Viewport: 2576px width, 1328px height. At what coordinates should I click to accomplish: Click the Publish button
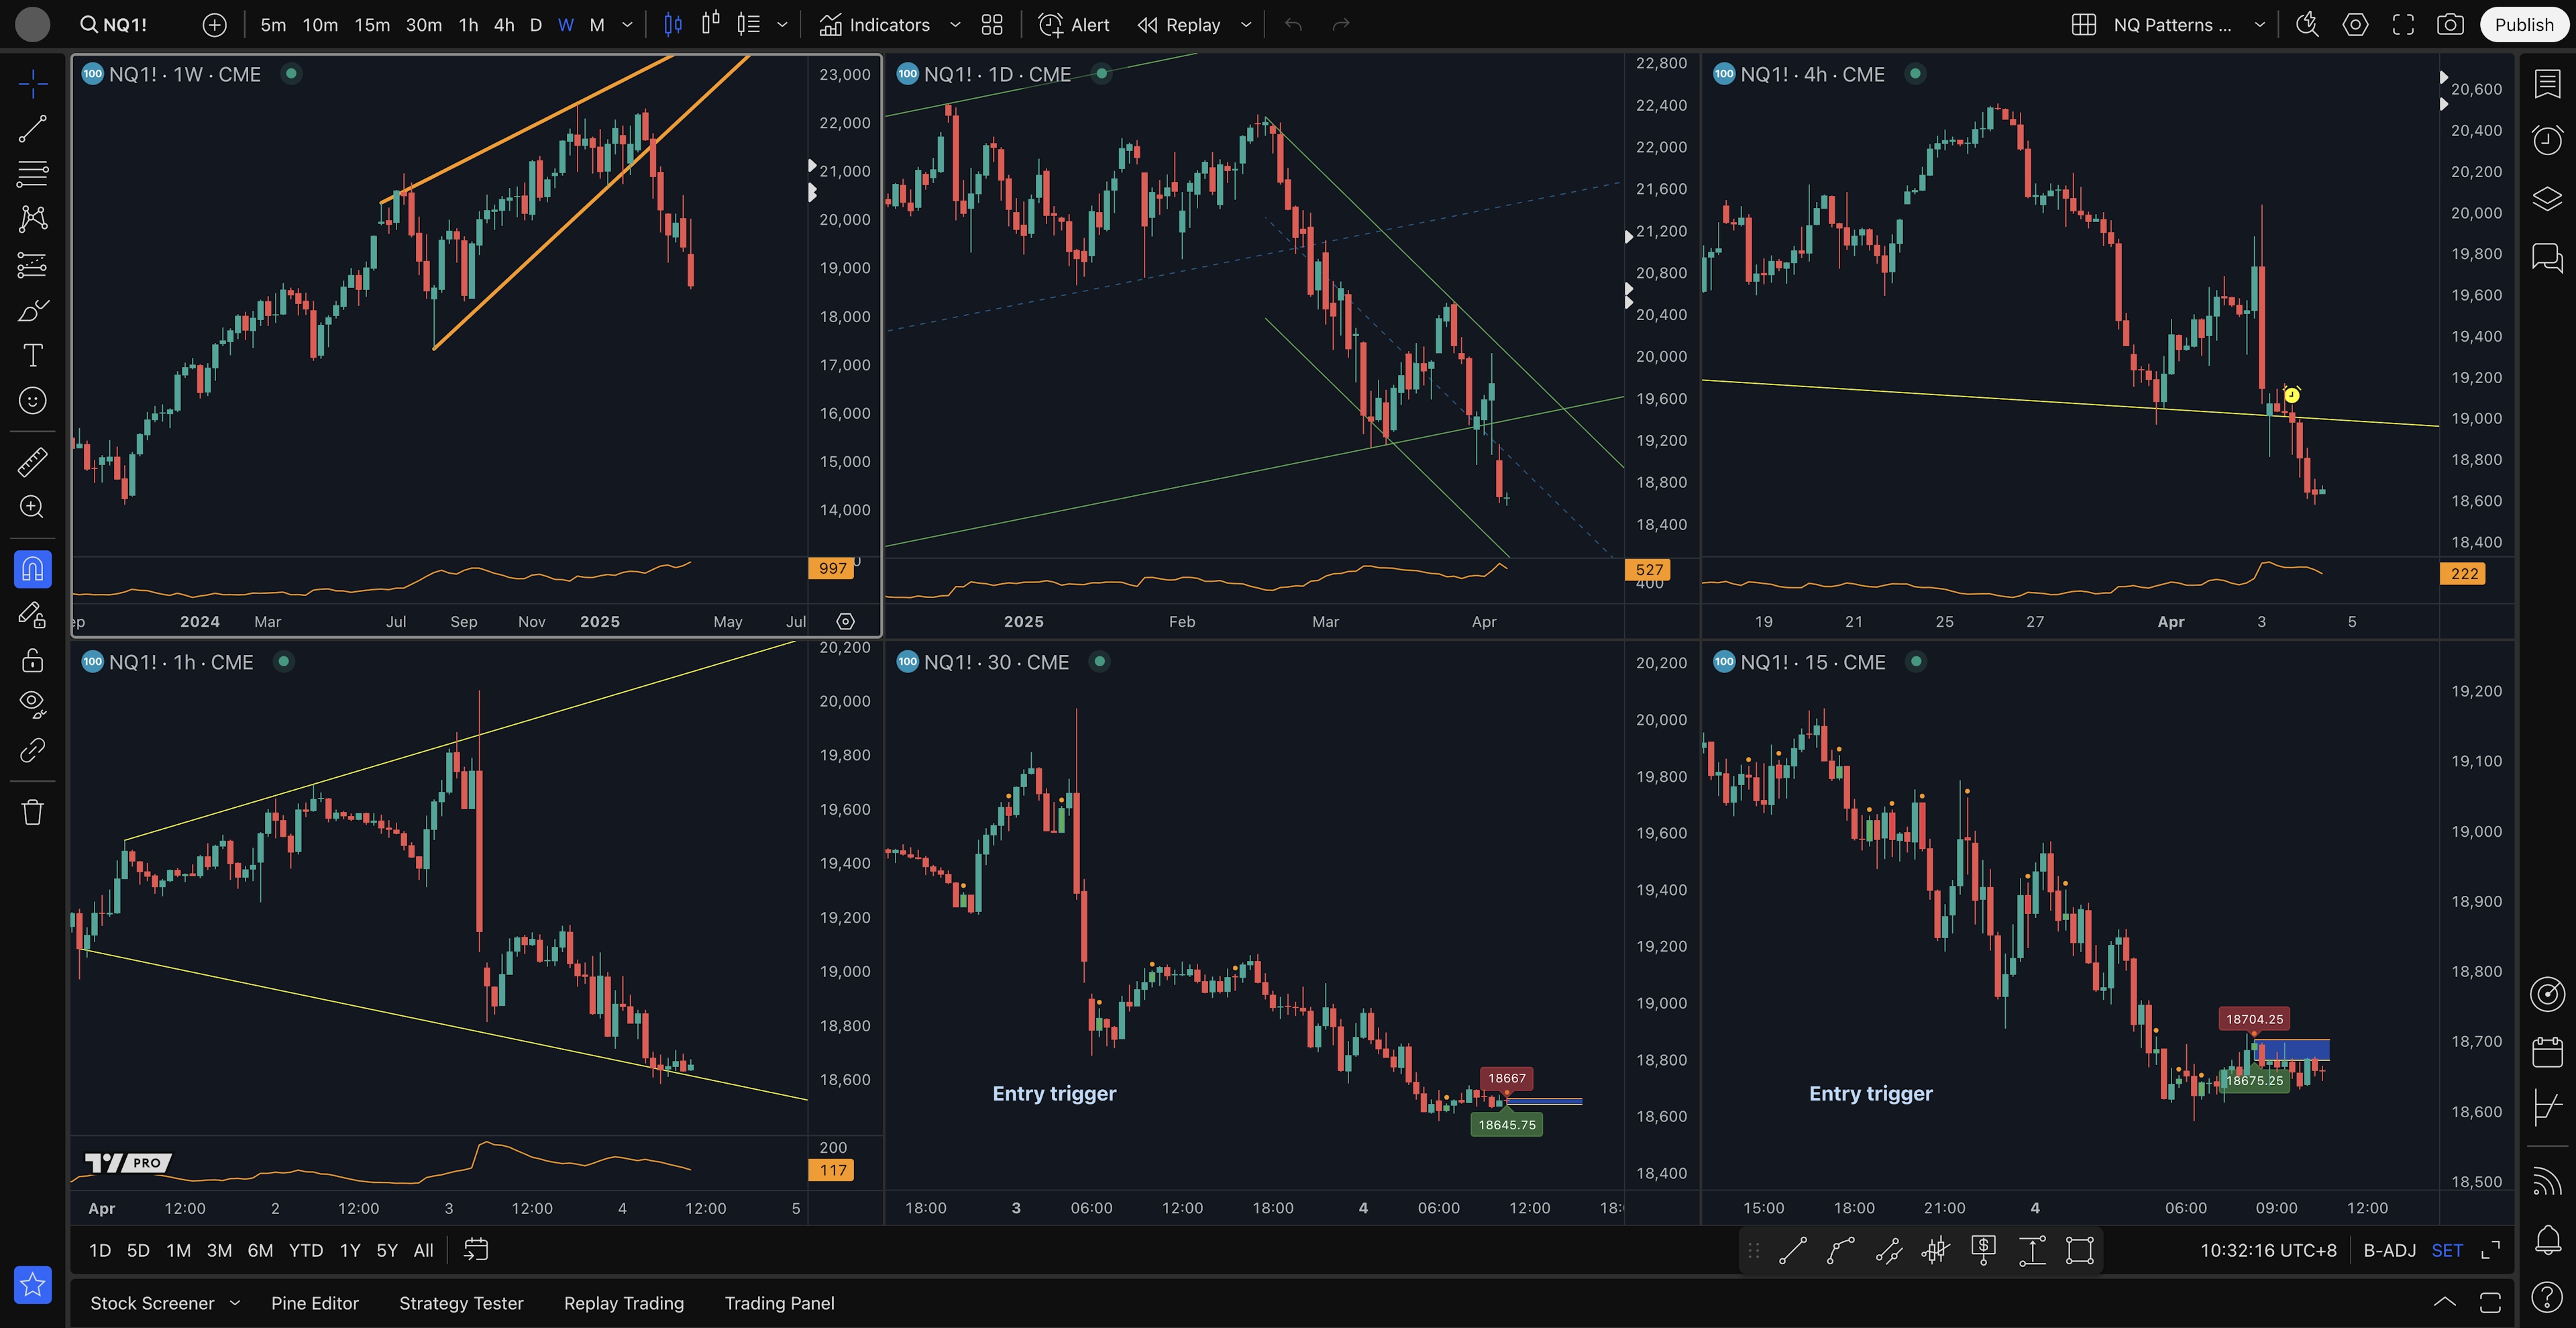[x=2523, y=25]
